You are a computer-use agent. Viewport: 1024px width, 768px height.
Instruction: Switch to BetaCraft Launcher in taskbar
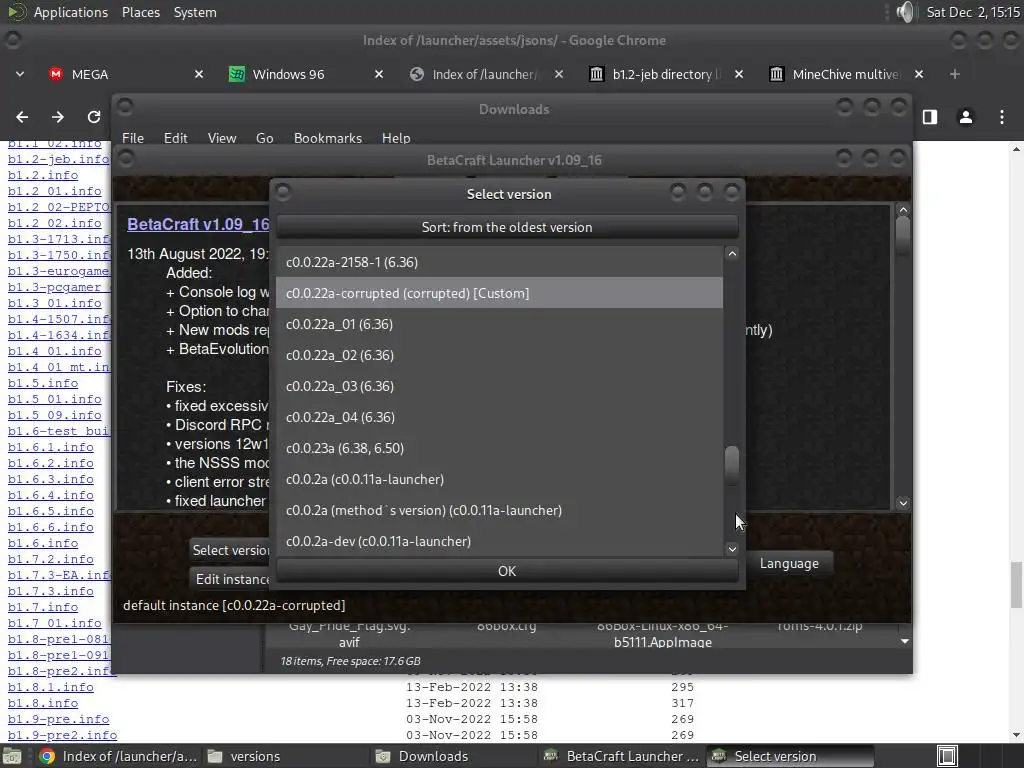621,756
